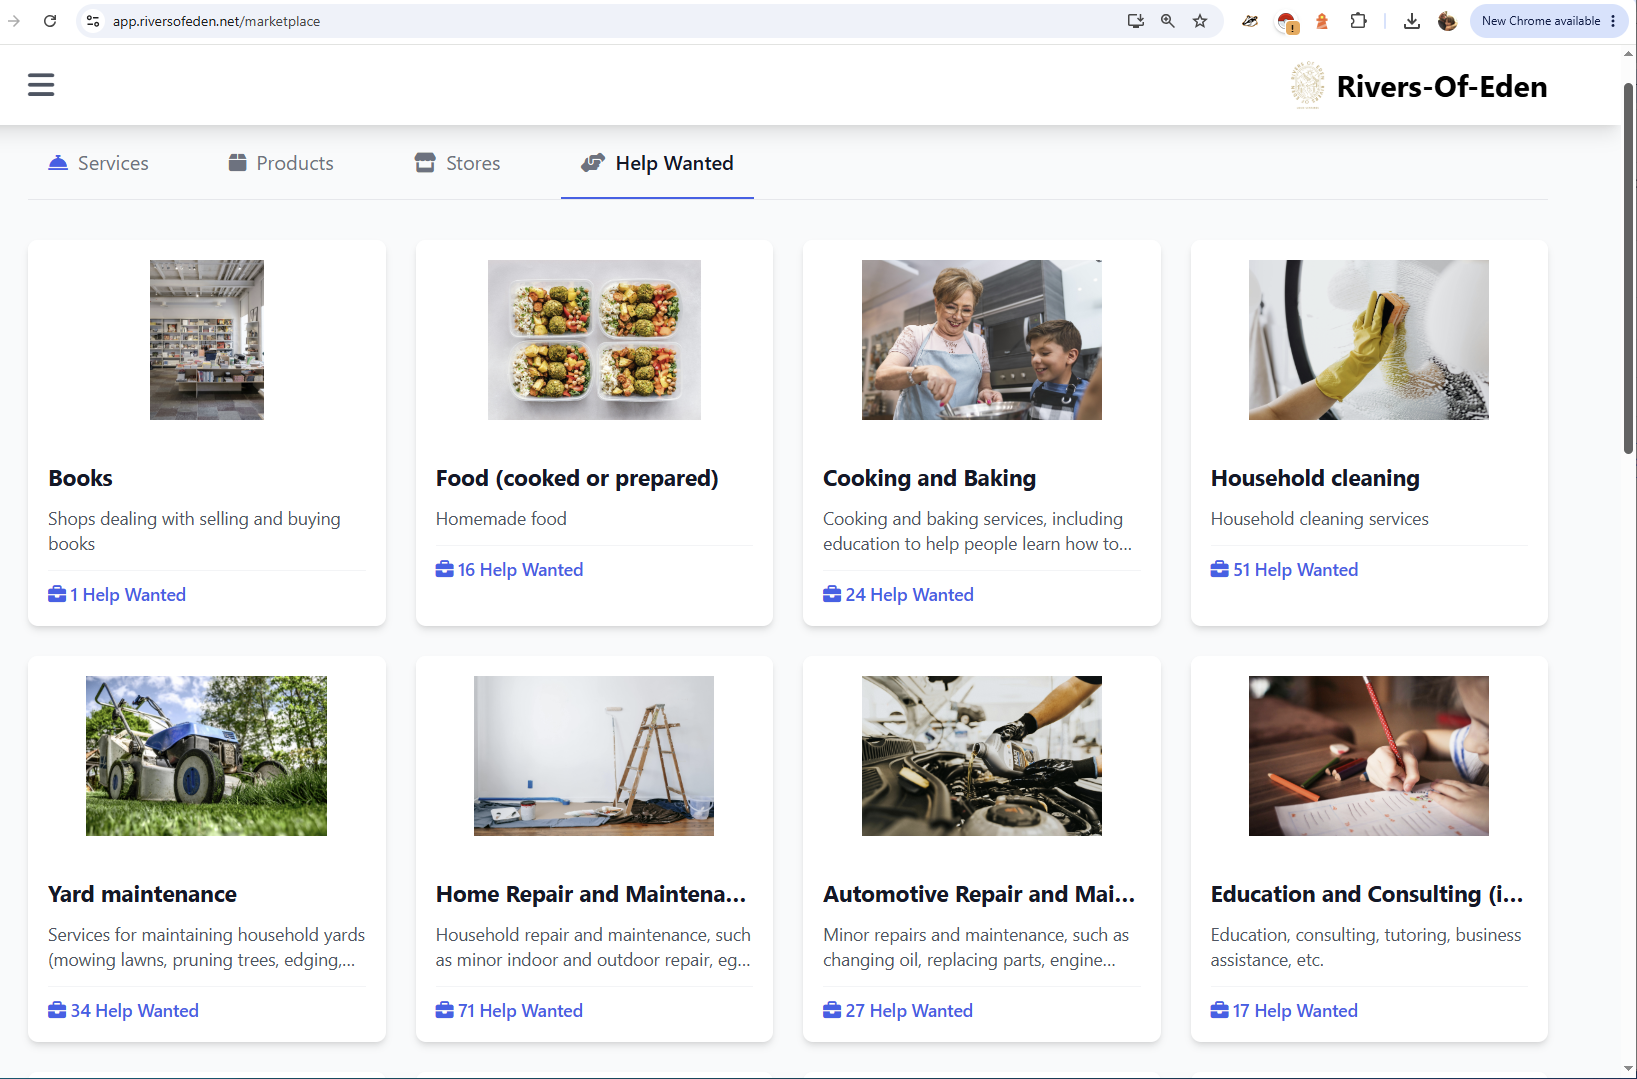The image size is (1637, 1079).
Task: Open the hamburger navigation menu
Action: (41, 85)
